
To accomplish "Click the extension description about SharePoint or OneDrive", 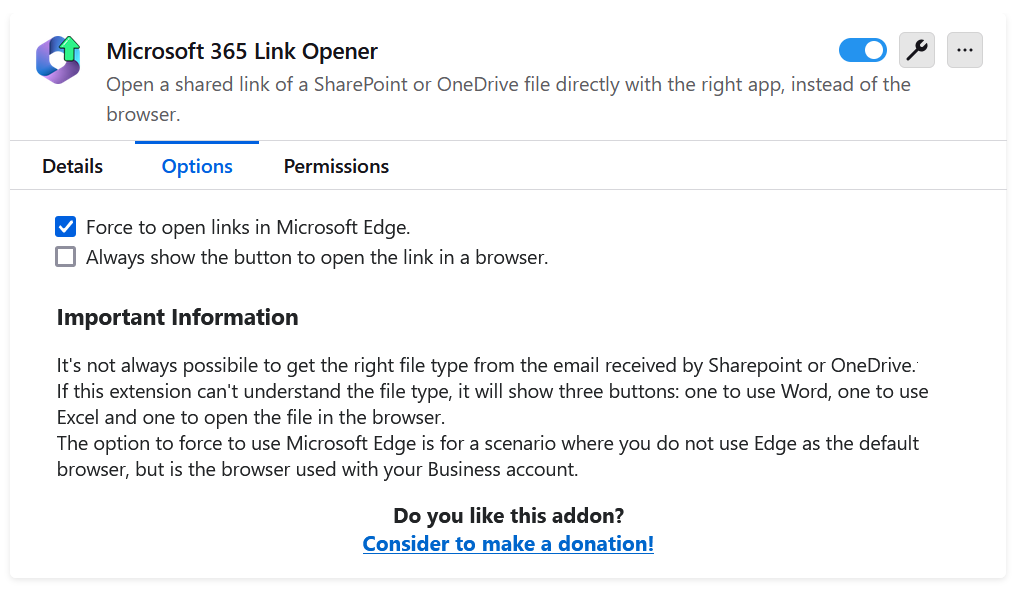I will pos(508,99).
